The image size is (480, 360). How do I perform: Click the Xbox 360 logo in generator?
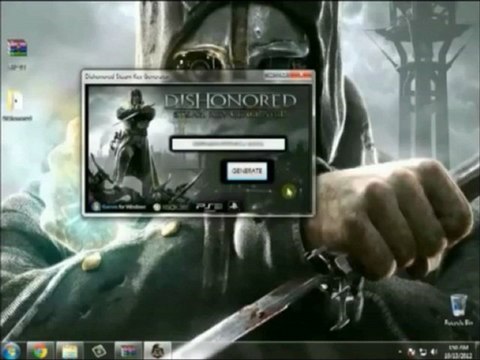tap(170, 207)
